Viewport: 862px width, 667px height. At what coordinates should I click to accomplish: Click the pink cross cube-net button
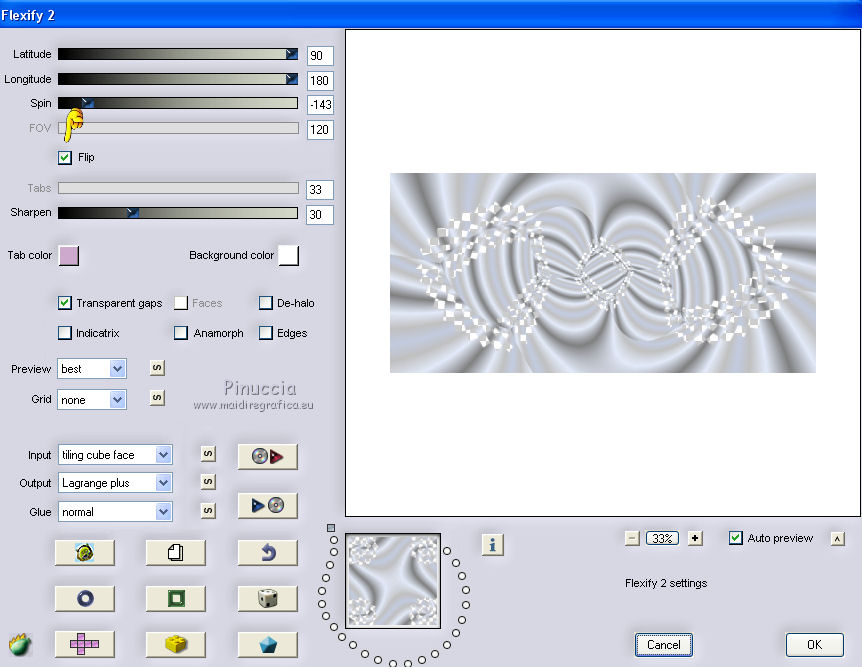pos(85,644)
